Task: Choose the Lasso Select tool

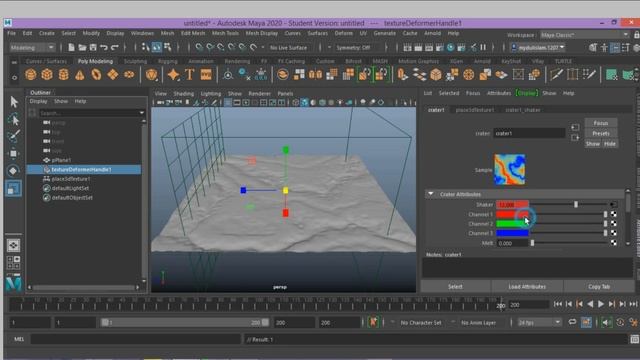Action: point(14,119)
